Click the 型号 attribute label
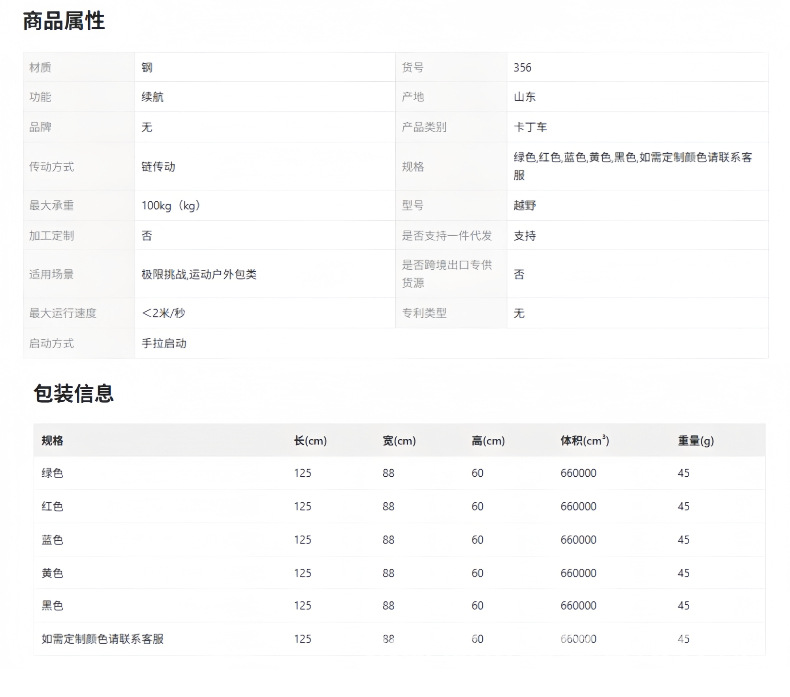This screenshot has height=697, width=790. (413, 205)
